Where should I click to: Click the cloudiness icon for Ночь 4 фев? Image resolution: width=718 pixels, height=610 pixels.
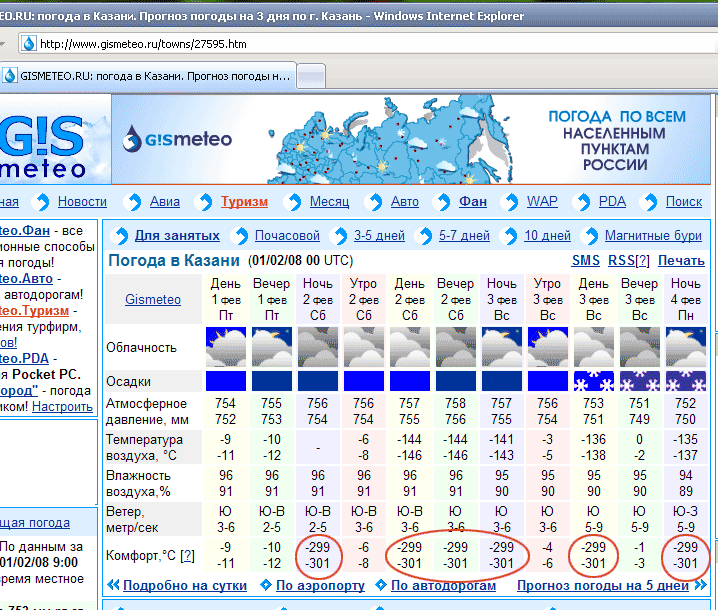pos(685,347)
